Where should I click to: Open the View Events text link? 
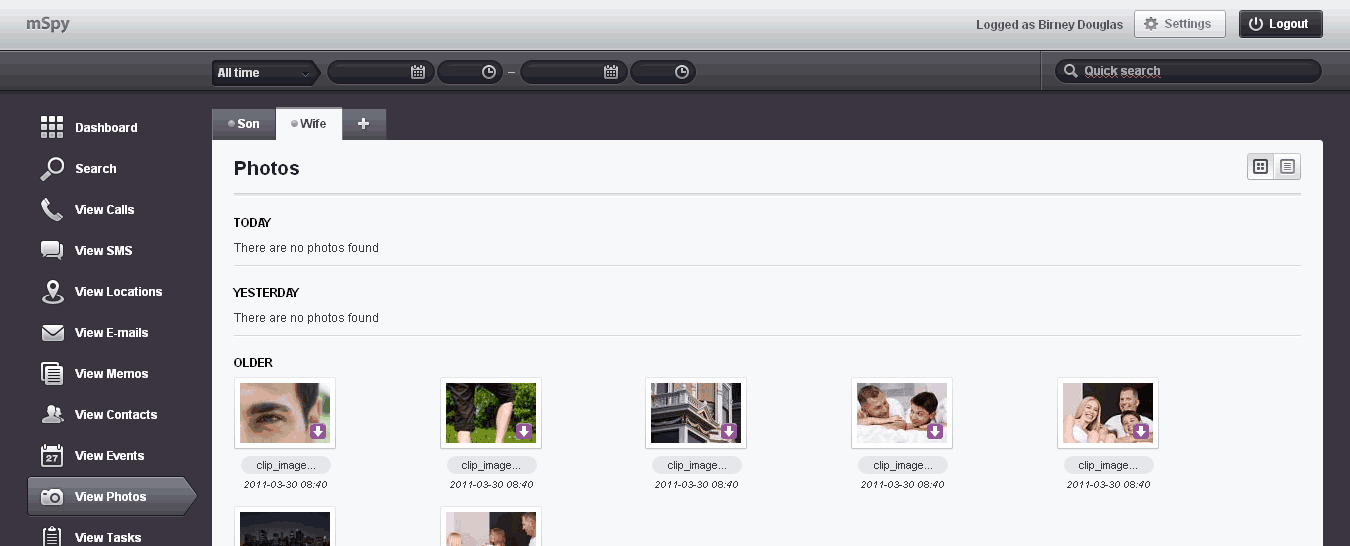(109, 455)
